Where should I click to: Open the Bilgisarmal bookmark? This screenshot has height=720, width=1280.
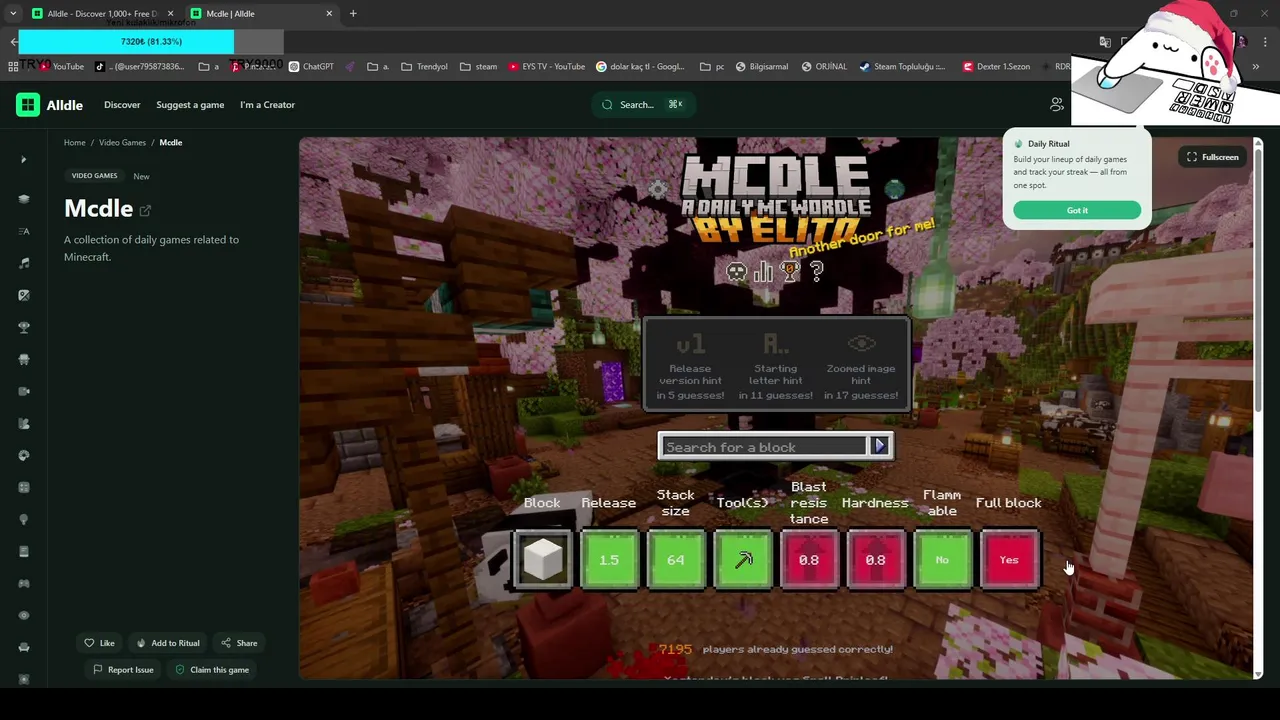tap(761, 67)
